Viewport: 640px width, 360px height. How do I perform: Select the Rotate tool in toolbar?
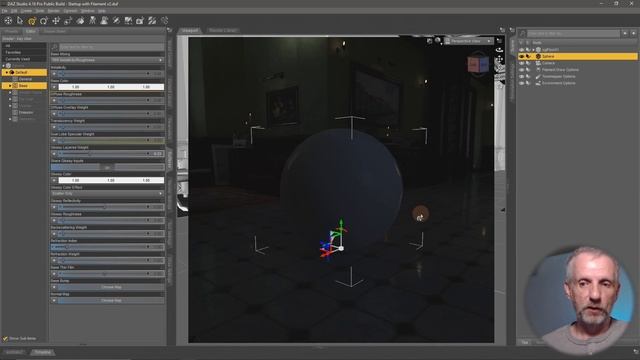click(x=44, y=20)
